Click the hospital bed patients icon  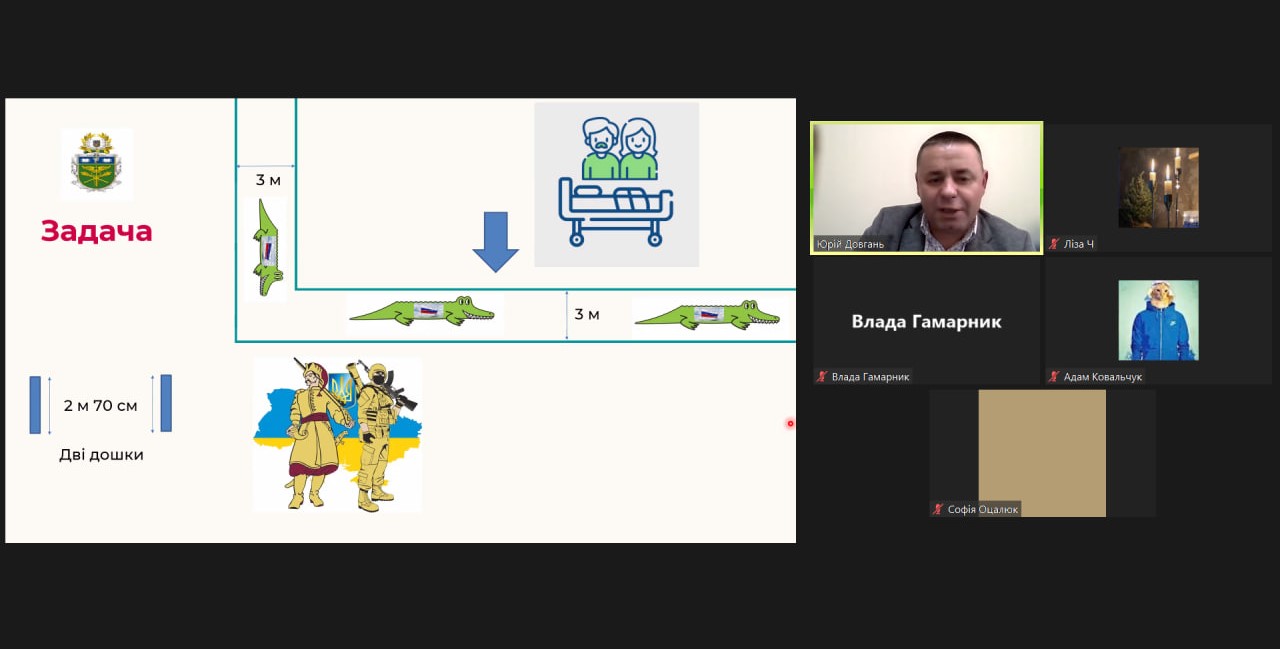click(616, 184)
